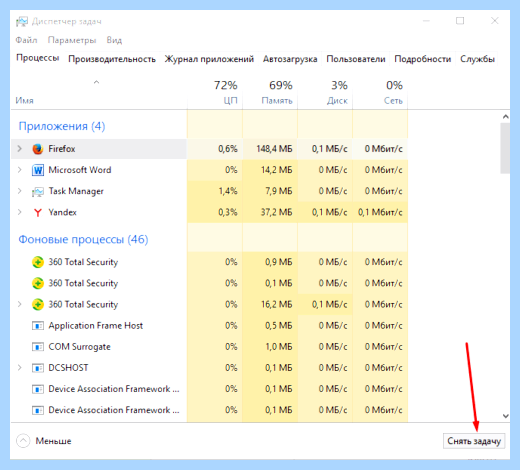The height and width of the screenshot is (470, 520).
Task: Sort by the Диск column header
Action: pos(325,93)
